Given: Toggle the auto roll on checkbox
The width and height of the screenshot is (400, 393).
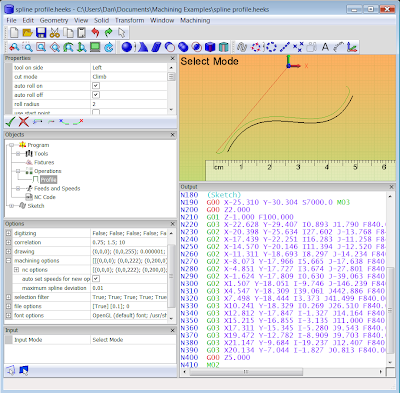Looking at the screenshot, I should [96, 86].
